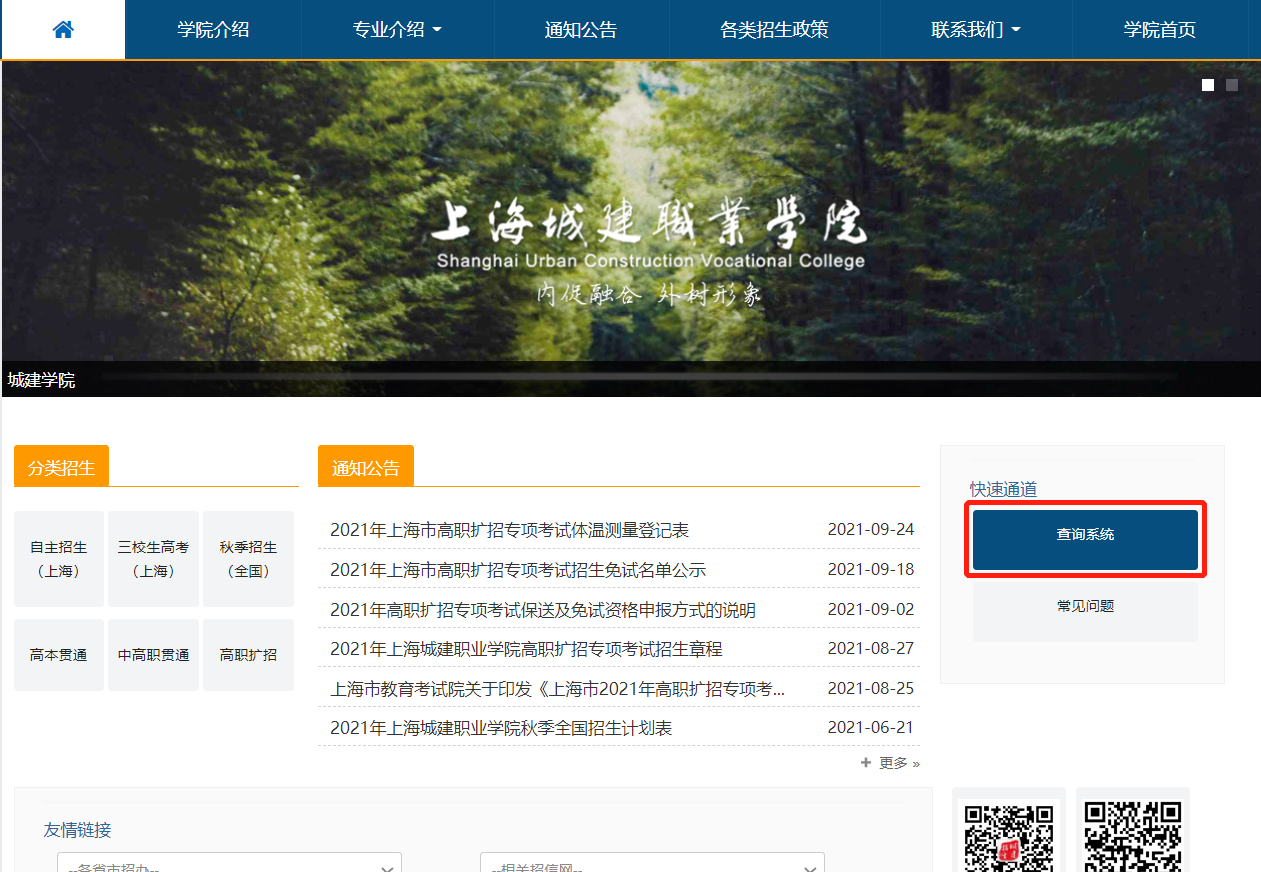Click the 快速通道 heading
The height and width of the screenshot is (872, 1261).
pyautogui.click(x=1003, y=489)
